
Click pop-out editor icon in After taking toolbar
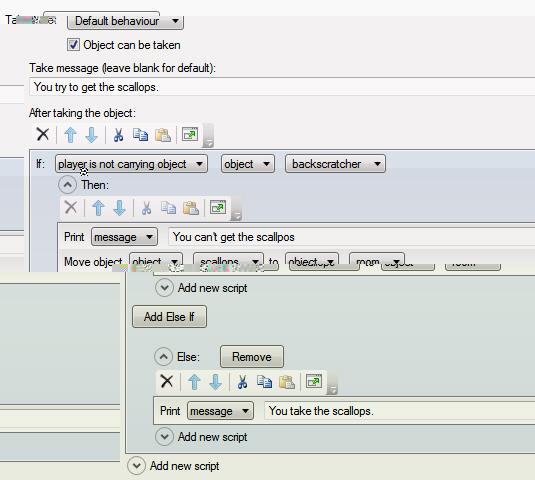190,134
